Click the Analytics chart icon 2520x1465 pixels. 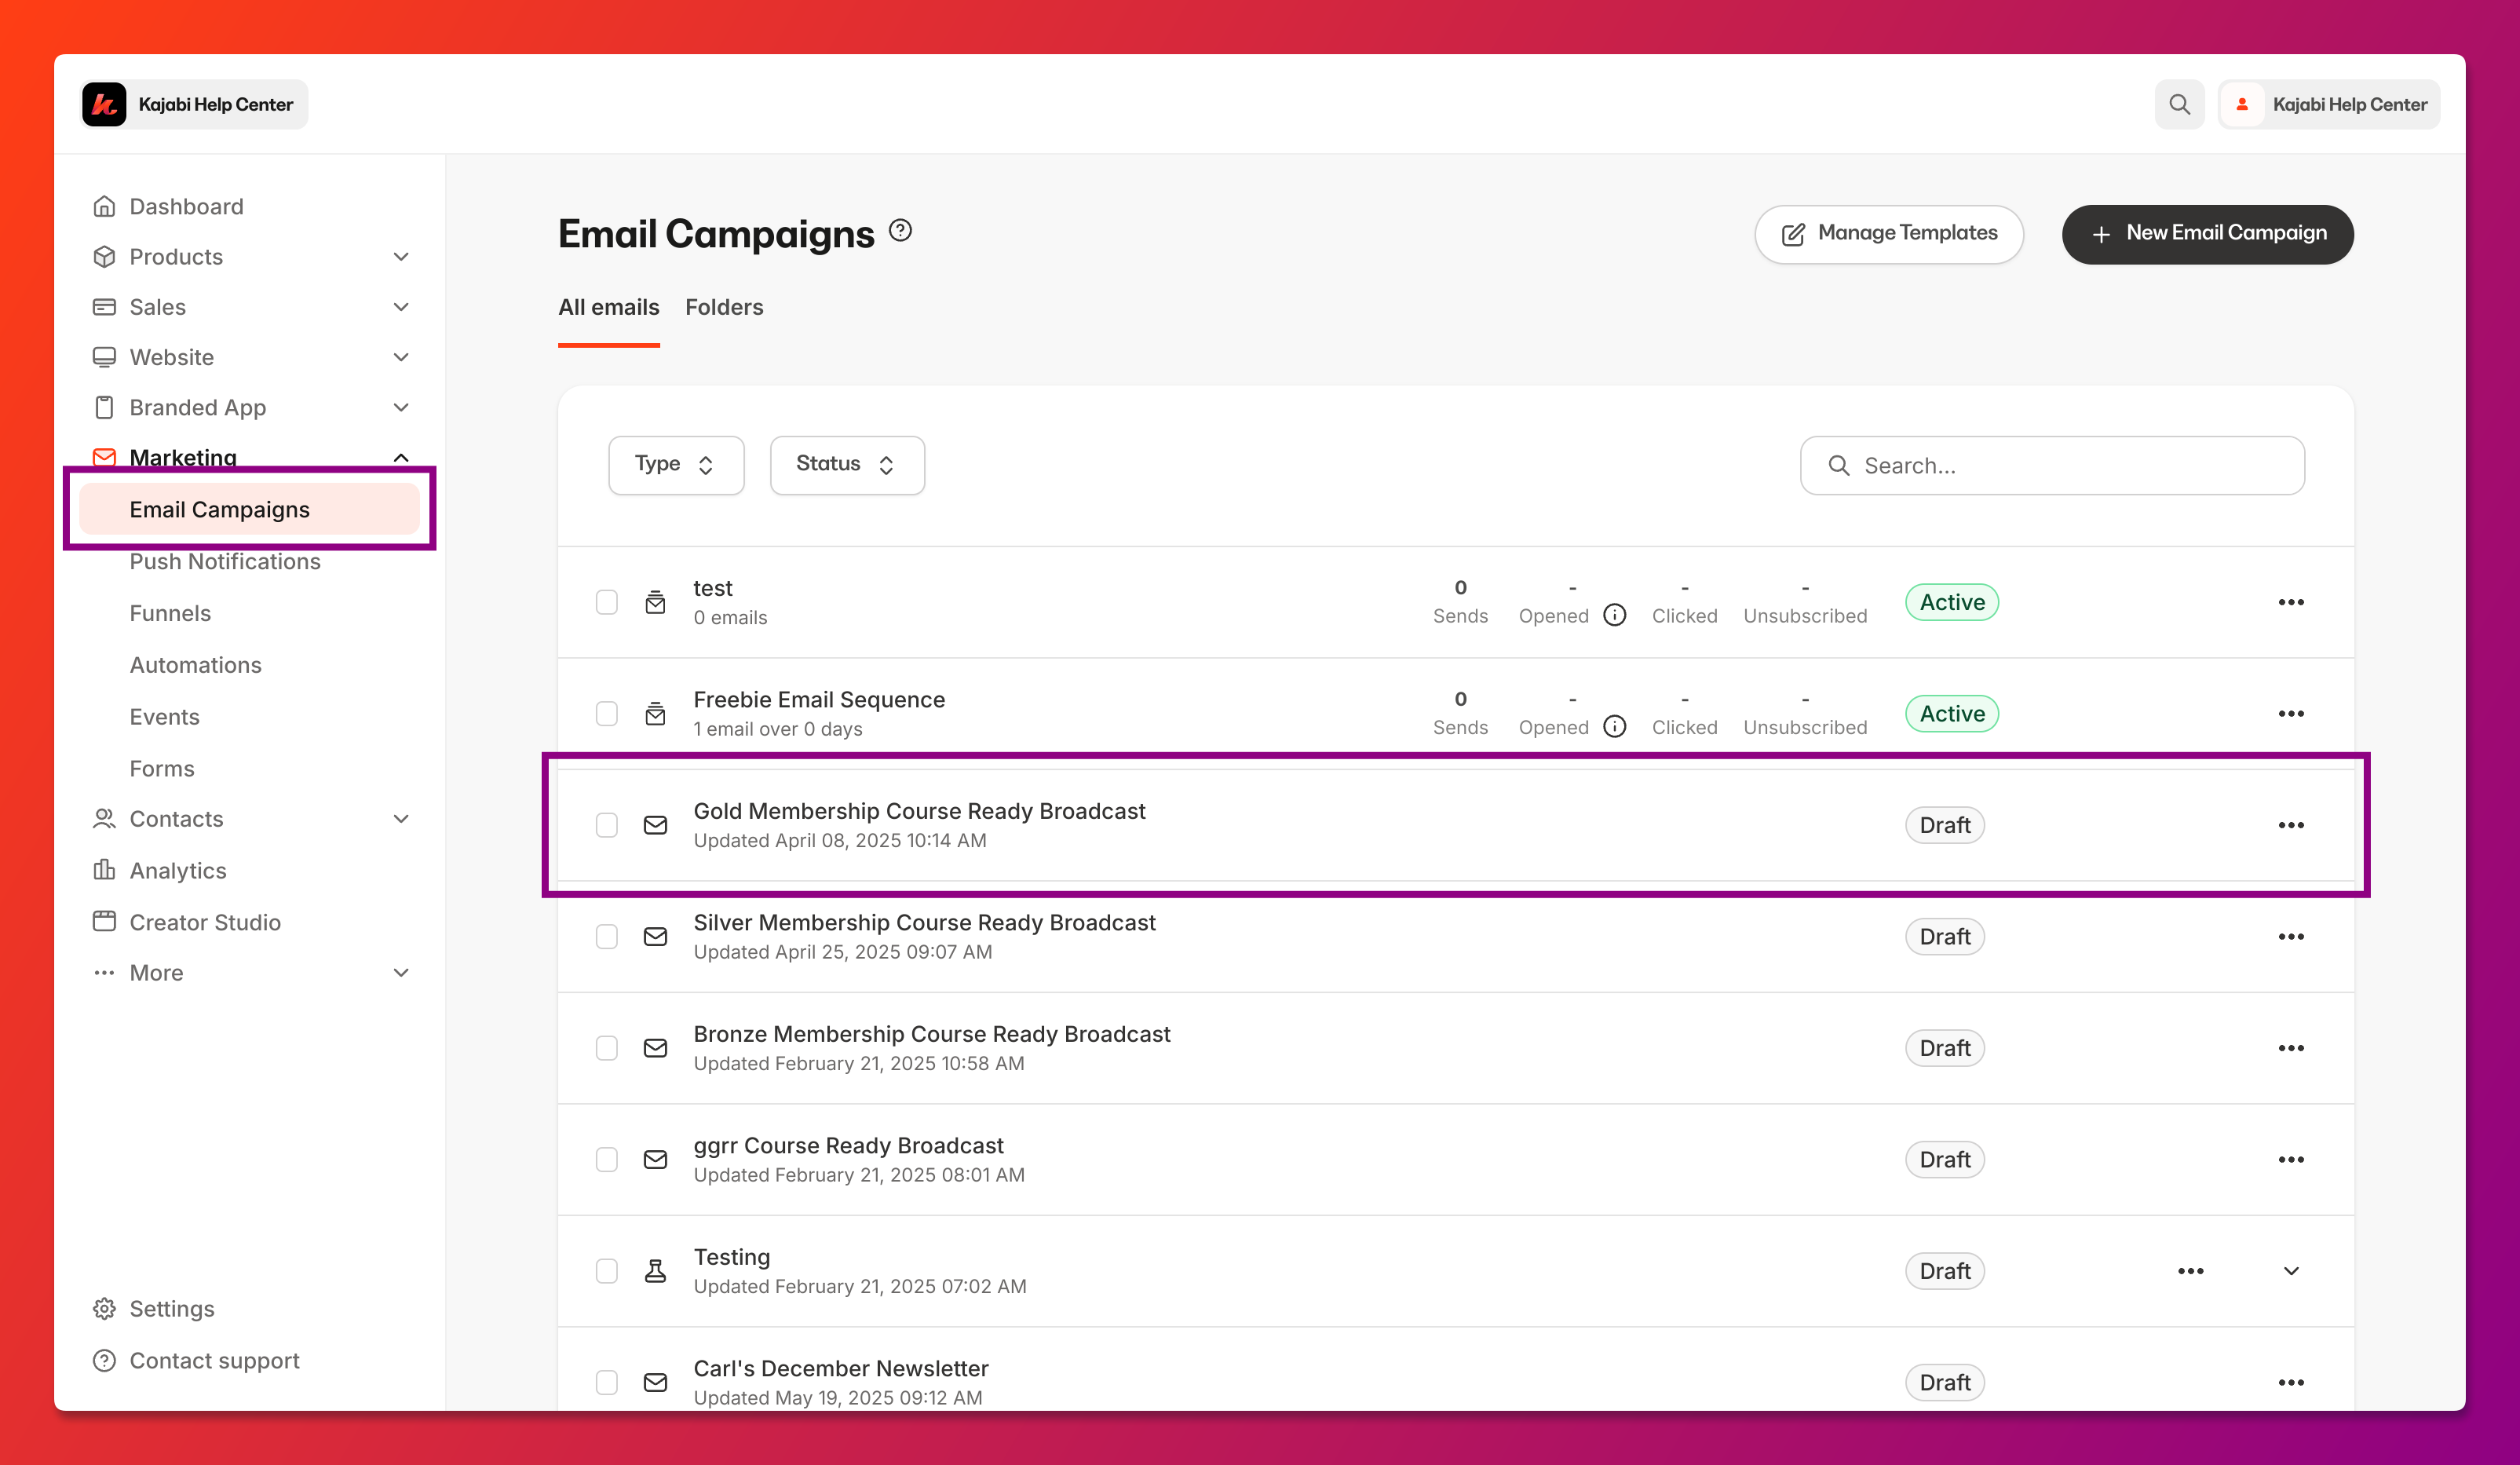point(104,870)
